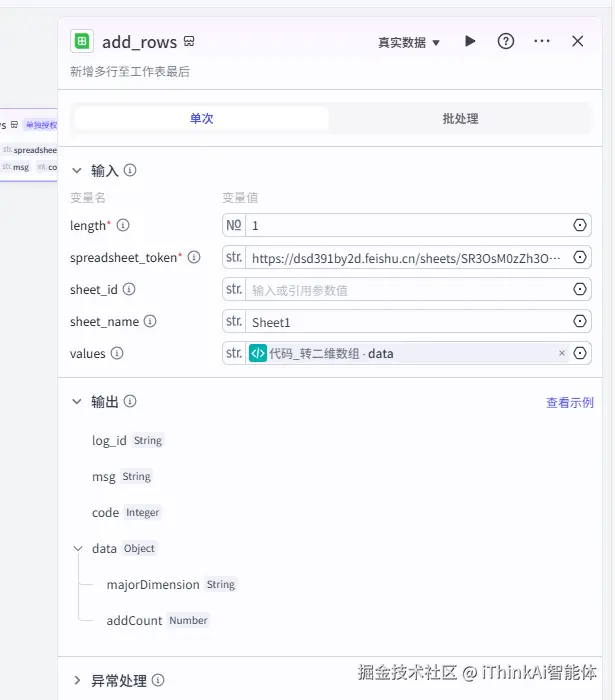Open reference picker for spreadsheet_token field
This screenshot has width=615, height=700.
pos(579,257)
